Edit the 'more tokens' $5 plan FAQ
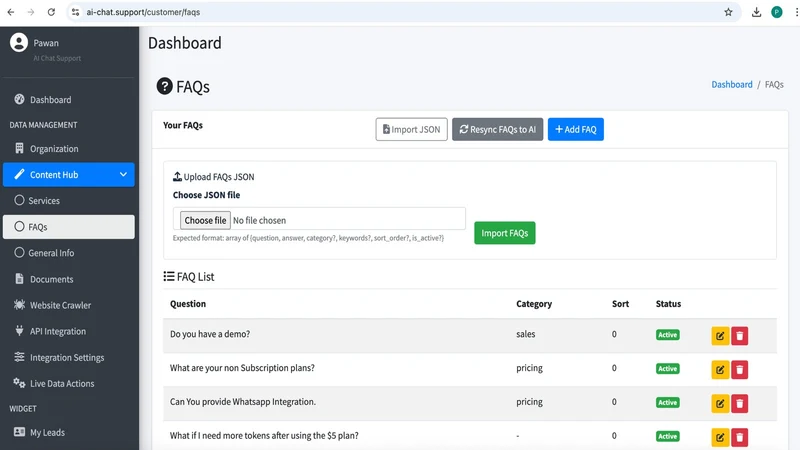The image size is (800, 450). [x=720, y=437]
